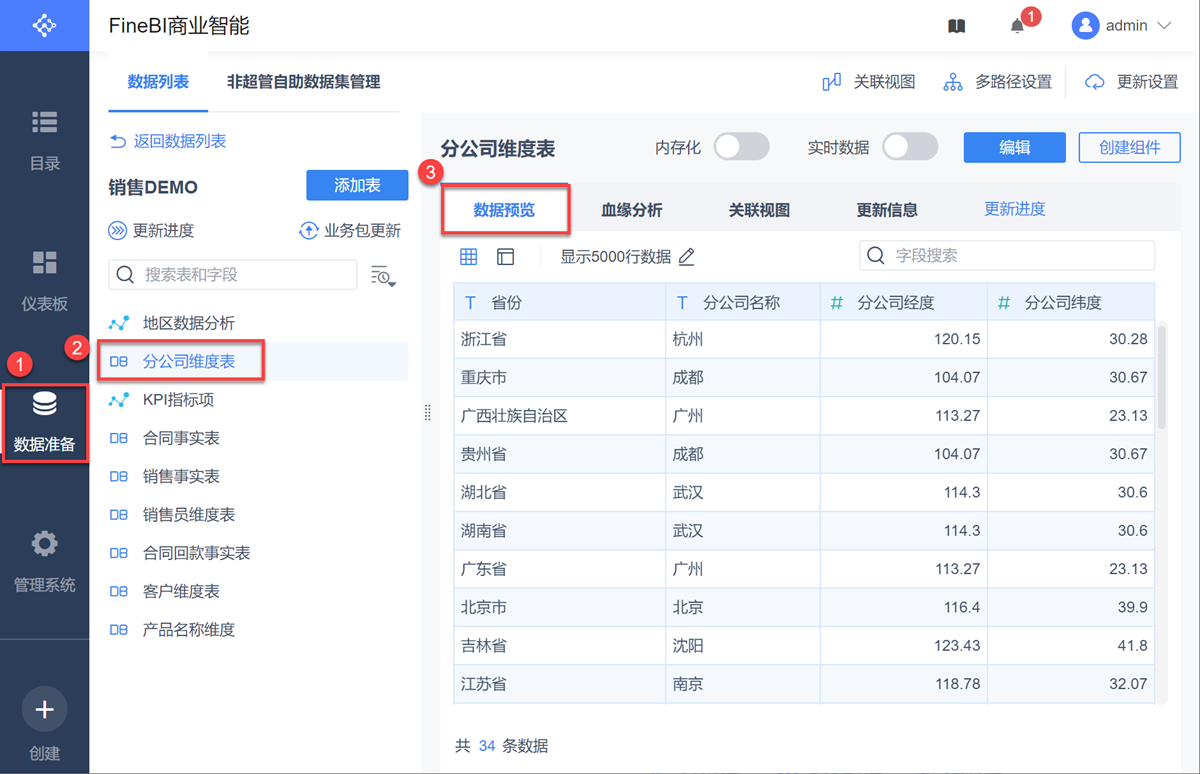Edit the 显示5000行数据 pencil icon
This screenshot has height=774, width=1200.
[x=686, y=257]
